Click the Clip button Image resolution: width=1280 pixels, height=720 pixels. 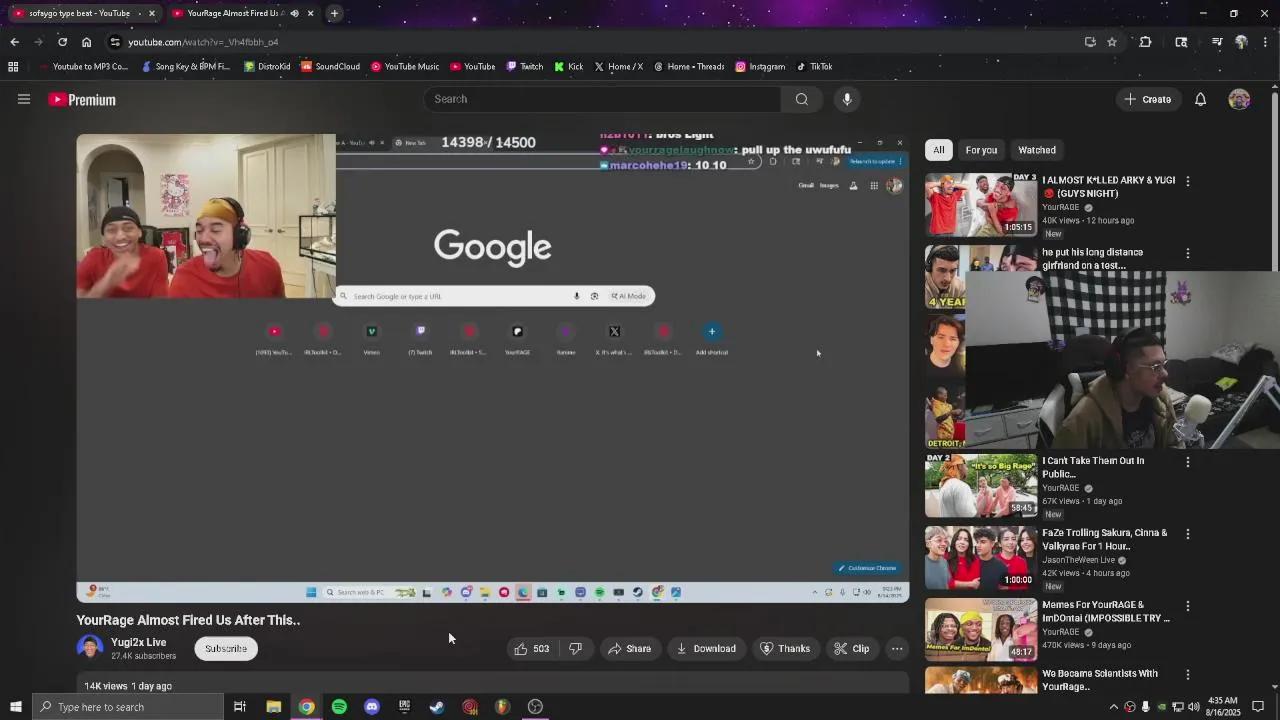pos(852,649)
